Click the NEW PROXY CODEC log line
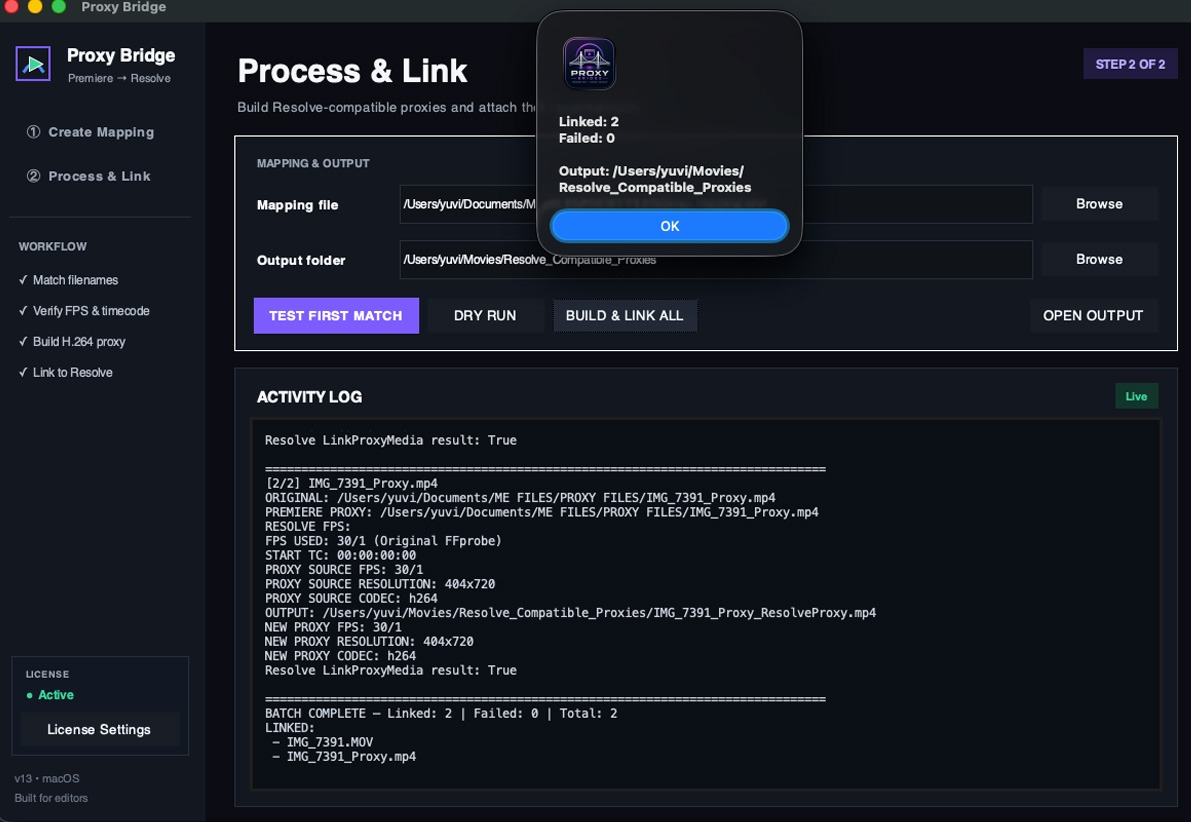The image size is (1191, 822). [x=340, y=656]
